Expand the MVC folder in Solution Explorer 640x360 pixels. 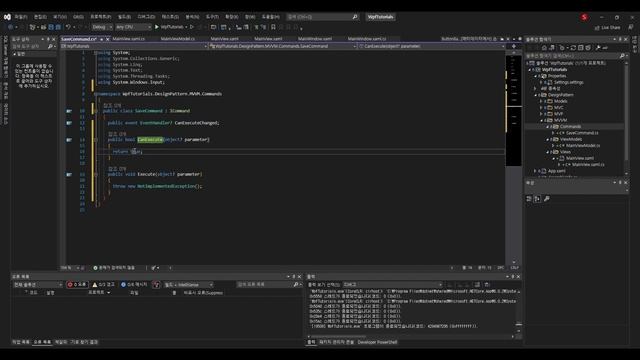541,108
